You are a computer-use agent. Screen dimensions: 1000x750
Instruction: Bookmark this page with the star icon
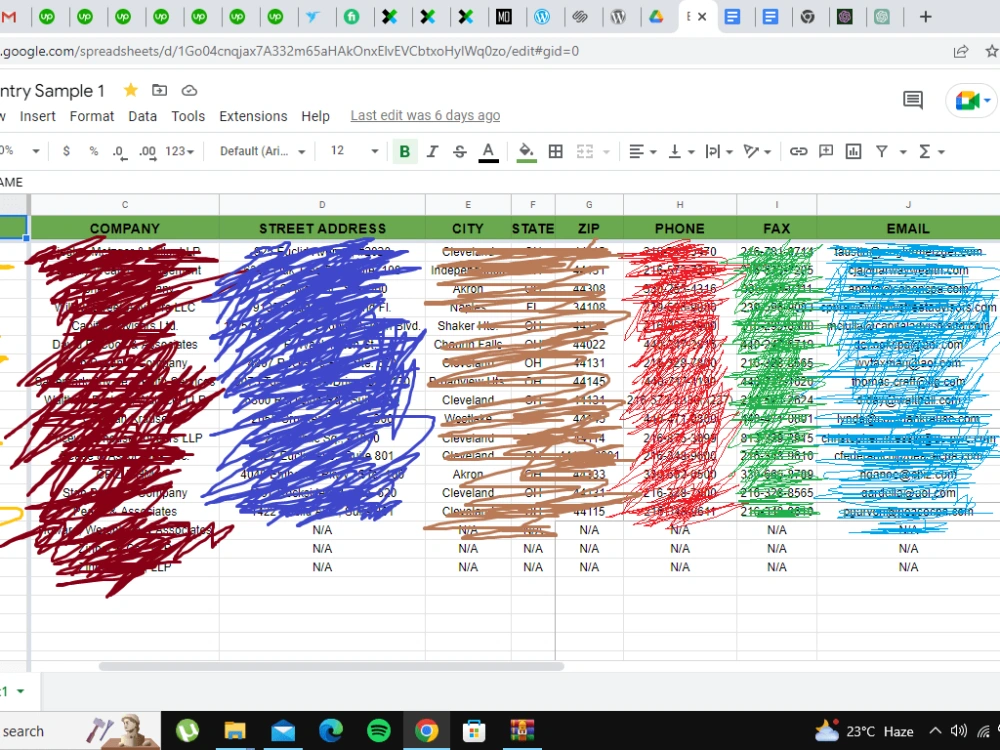tap(992, 51)
